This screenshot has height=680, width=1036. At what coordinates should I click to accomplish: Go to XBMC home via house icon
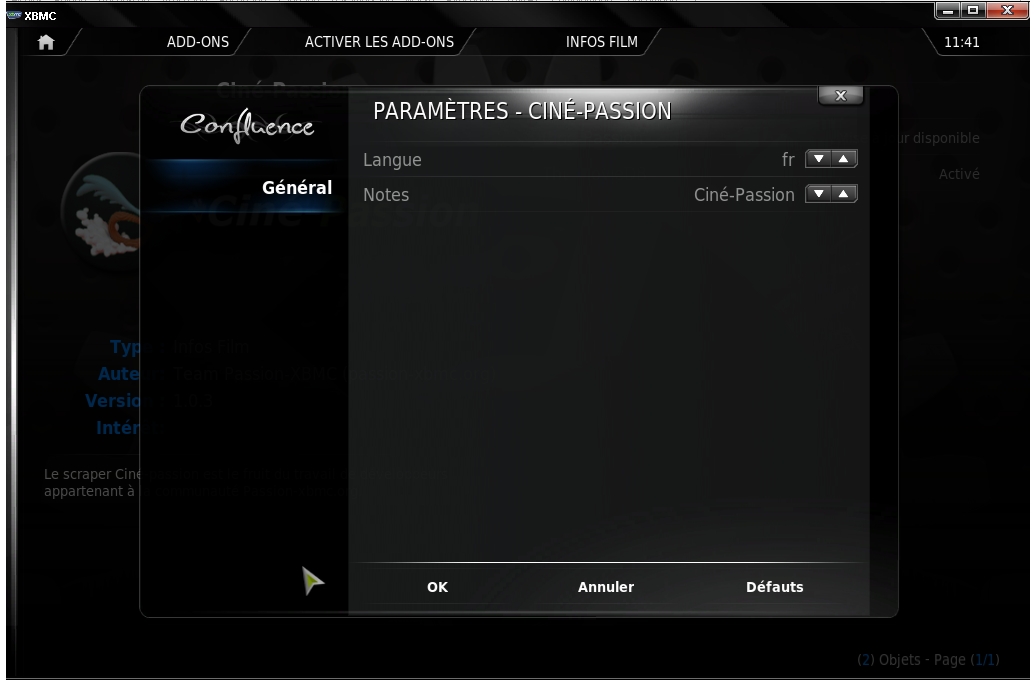click(x=46, y=42)
